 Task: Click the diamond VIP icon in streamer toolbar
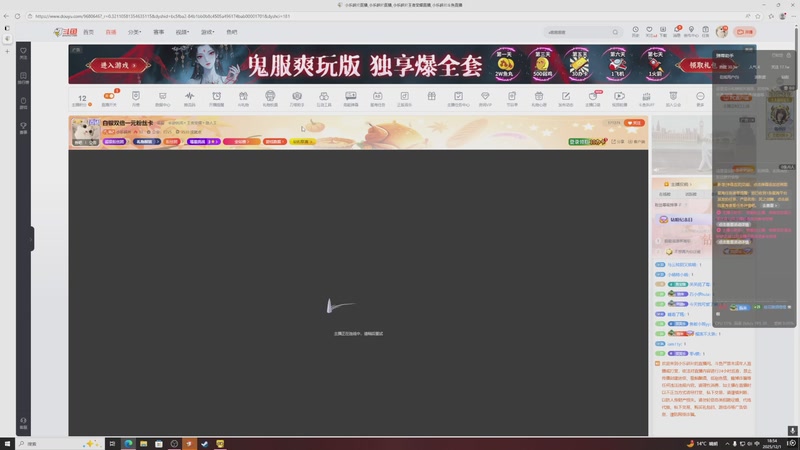[x=485, y=96]
